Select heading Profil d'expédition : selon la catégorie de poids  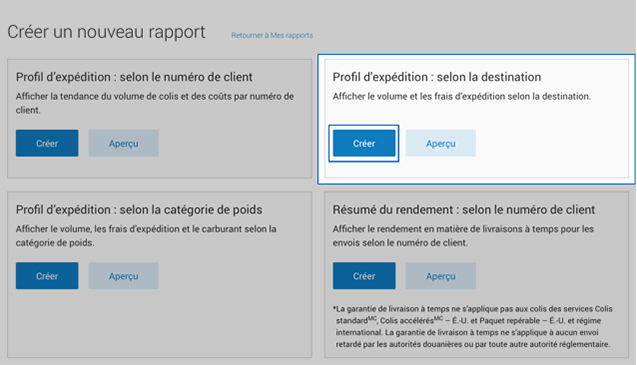tap(139, 209)
